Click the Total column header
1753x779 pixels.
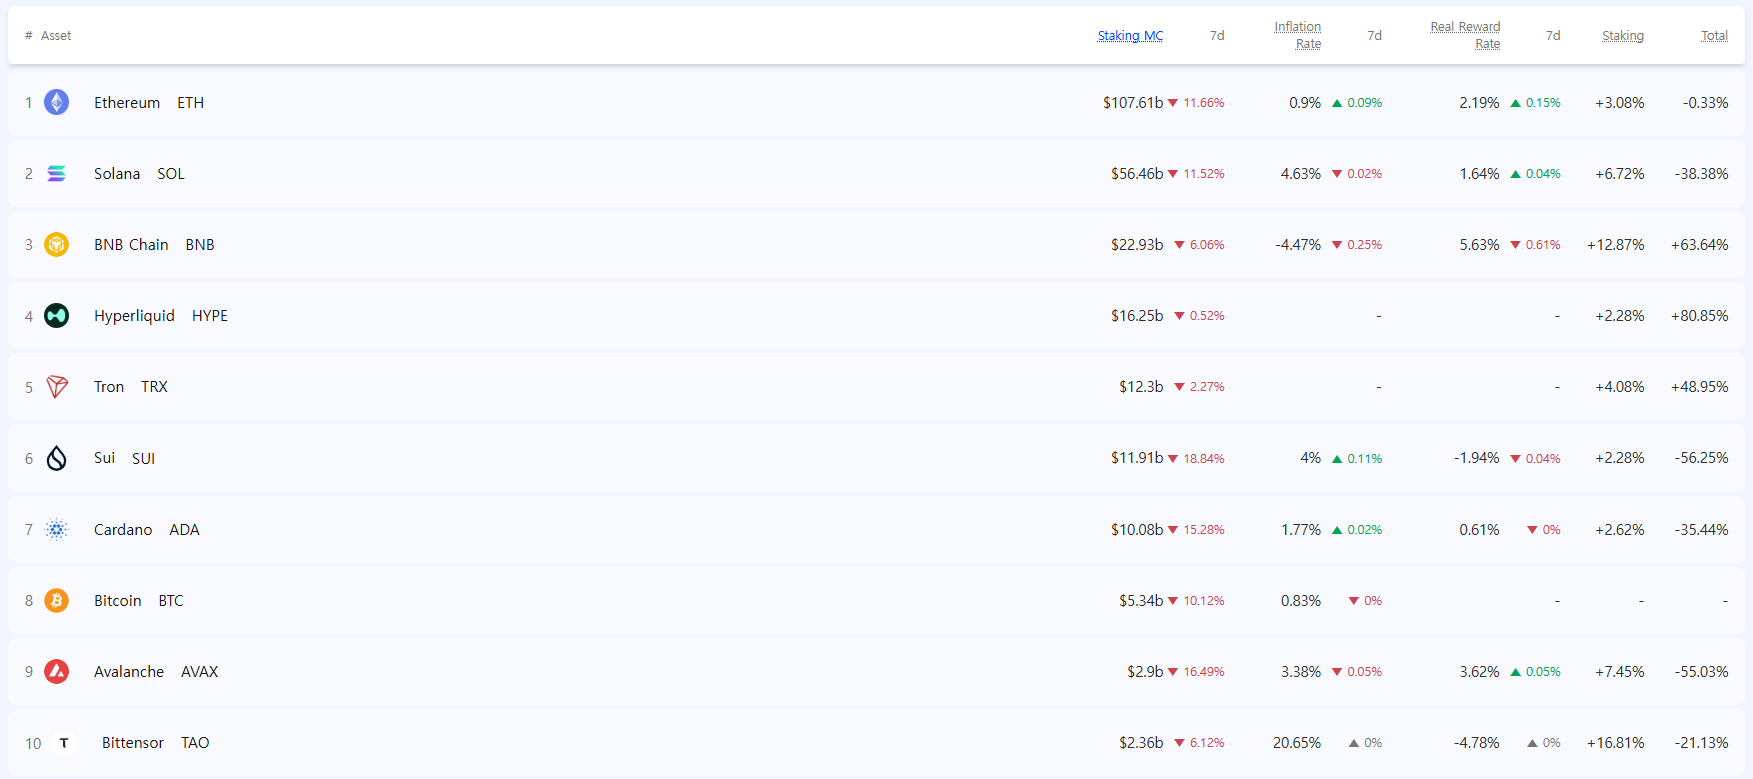coord(1714,36)
